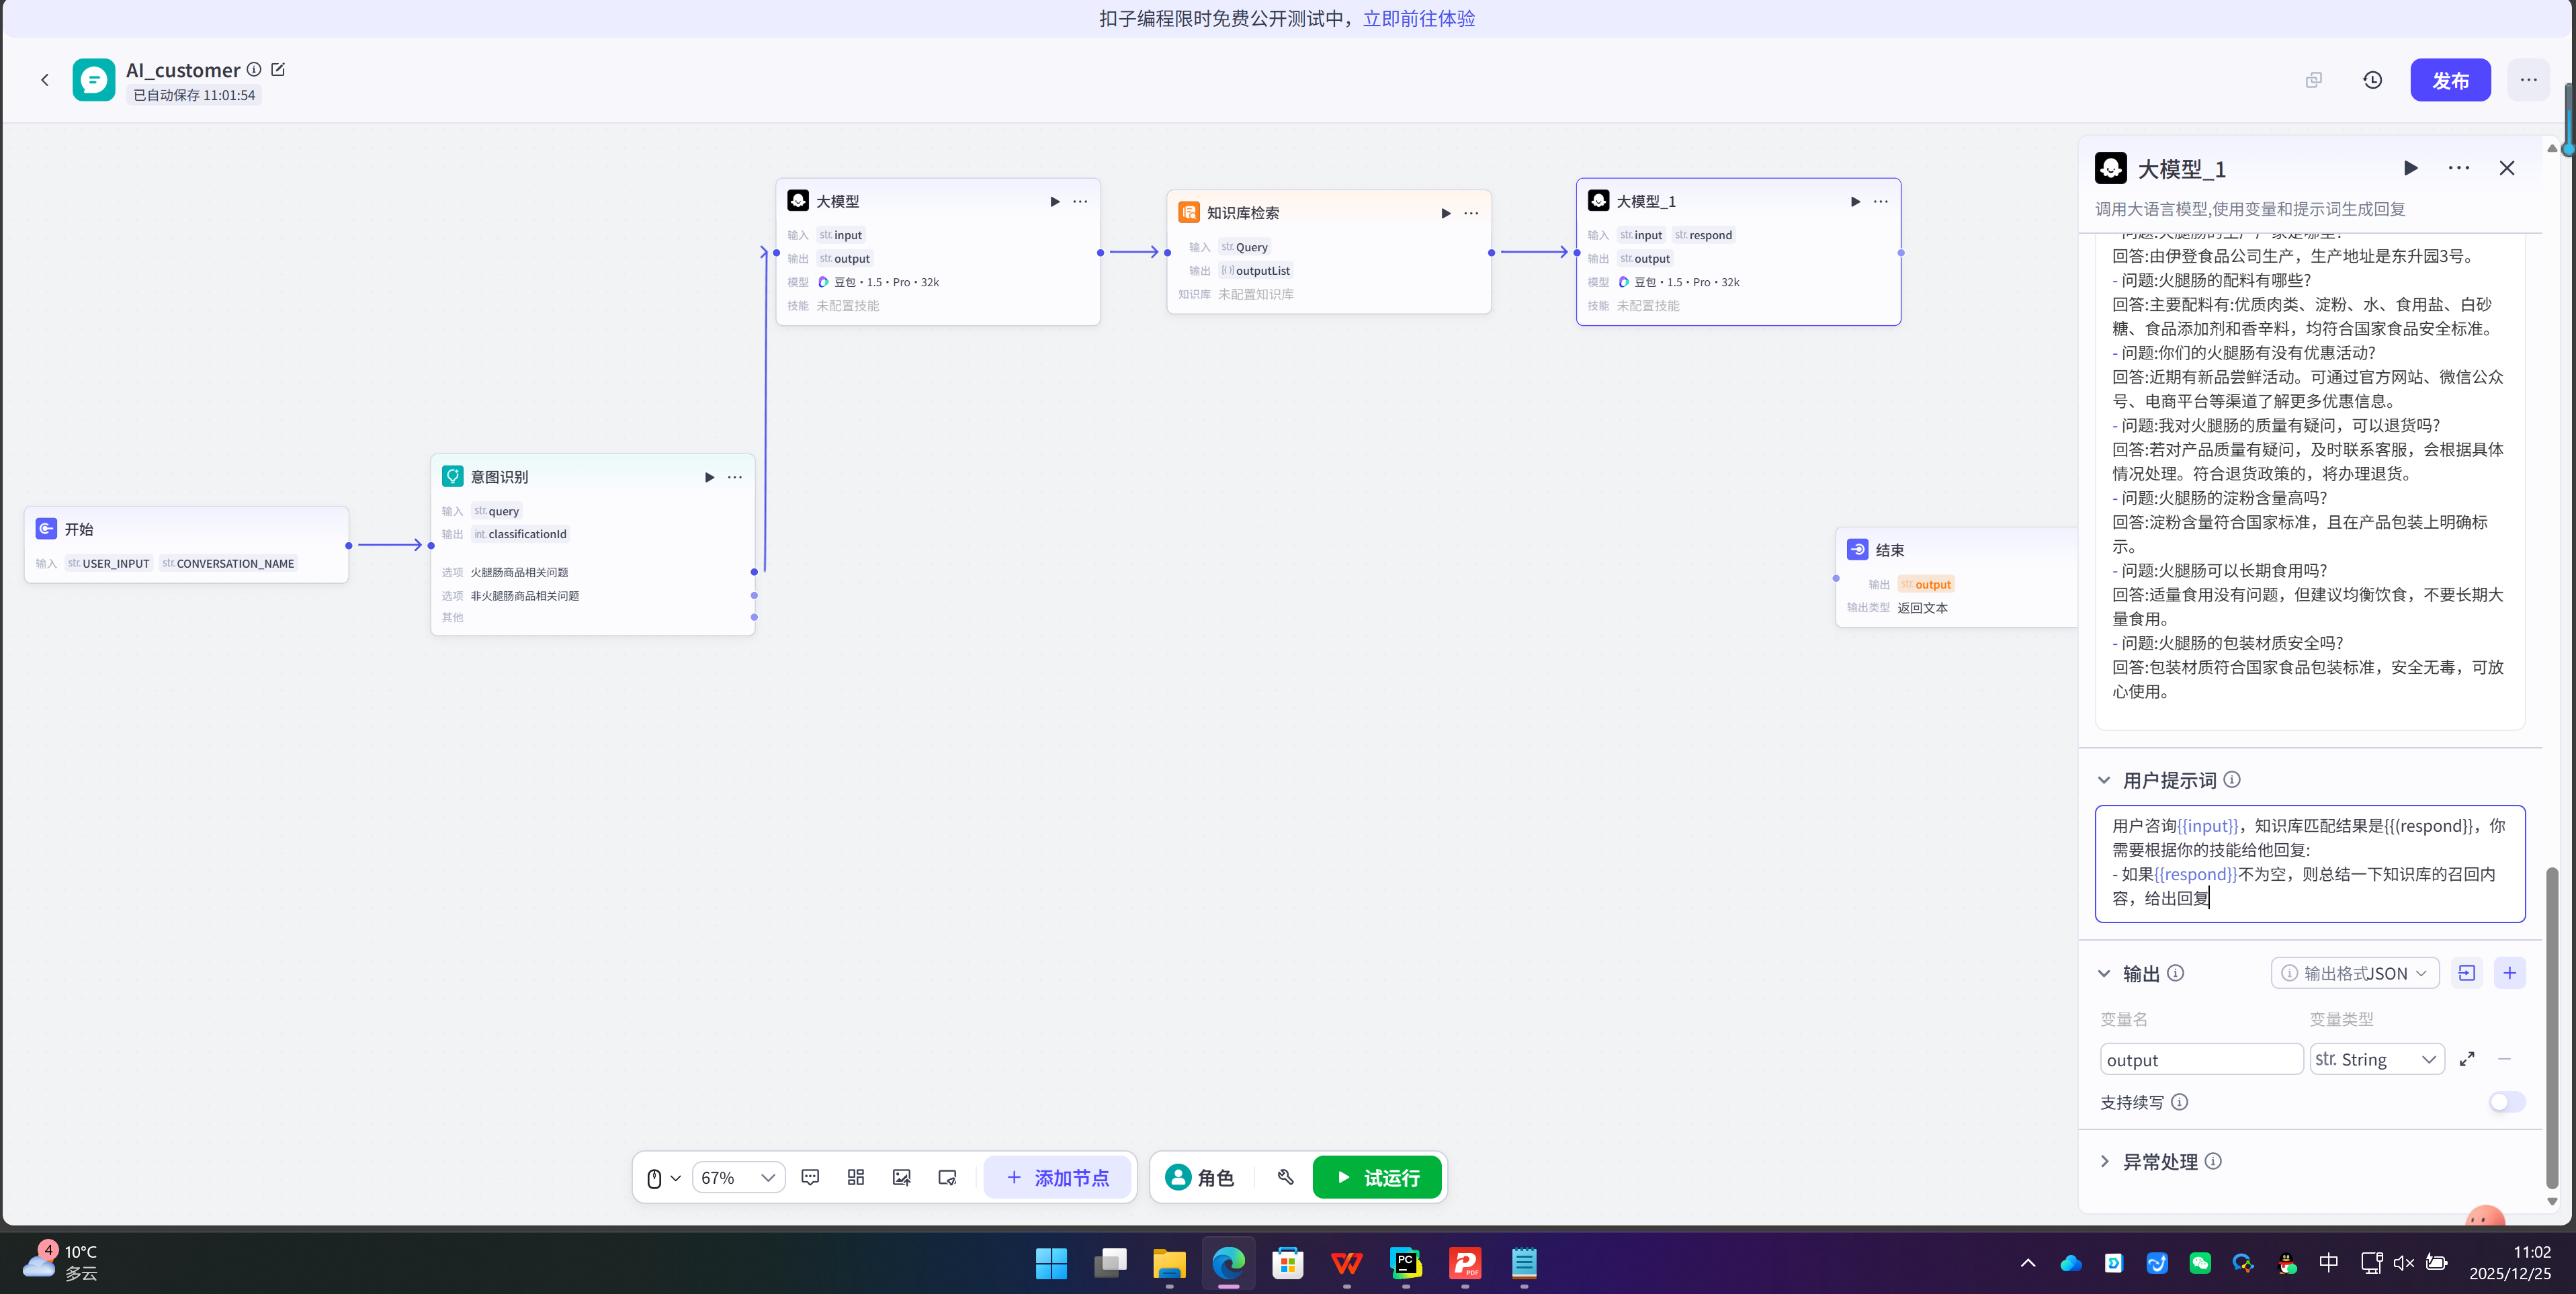Run the 知识库检索 node play icon
Screen dimensions: 2576x1294
point(1445,213)
